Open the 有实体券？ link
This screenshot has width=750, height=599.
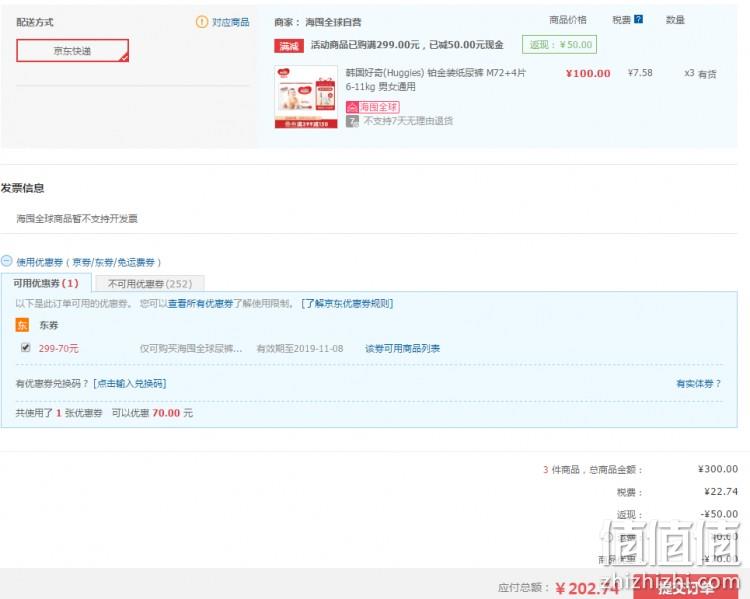[x=698, y=383]
